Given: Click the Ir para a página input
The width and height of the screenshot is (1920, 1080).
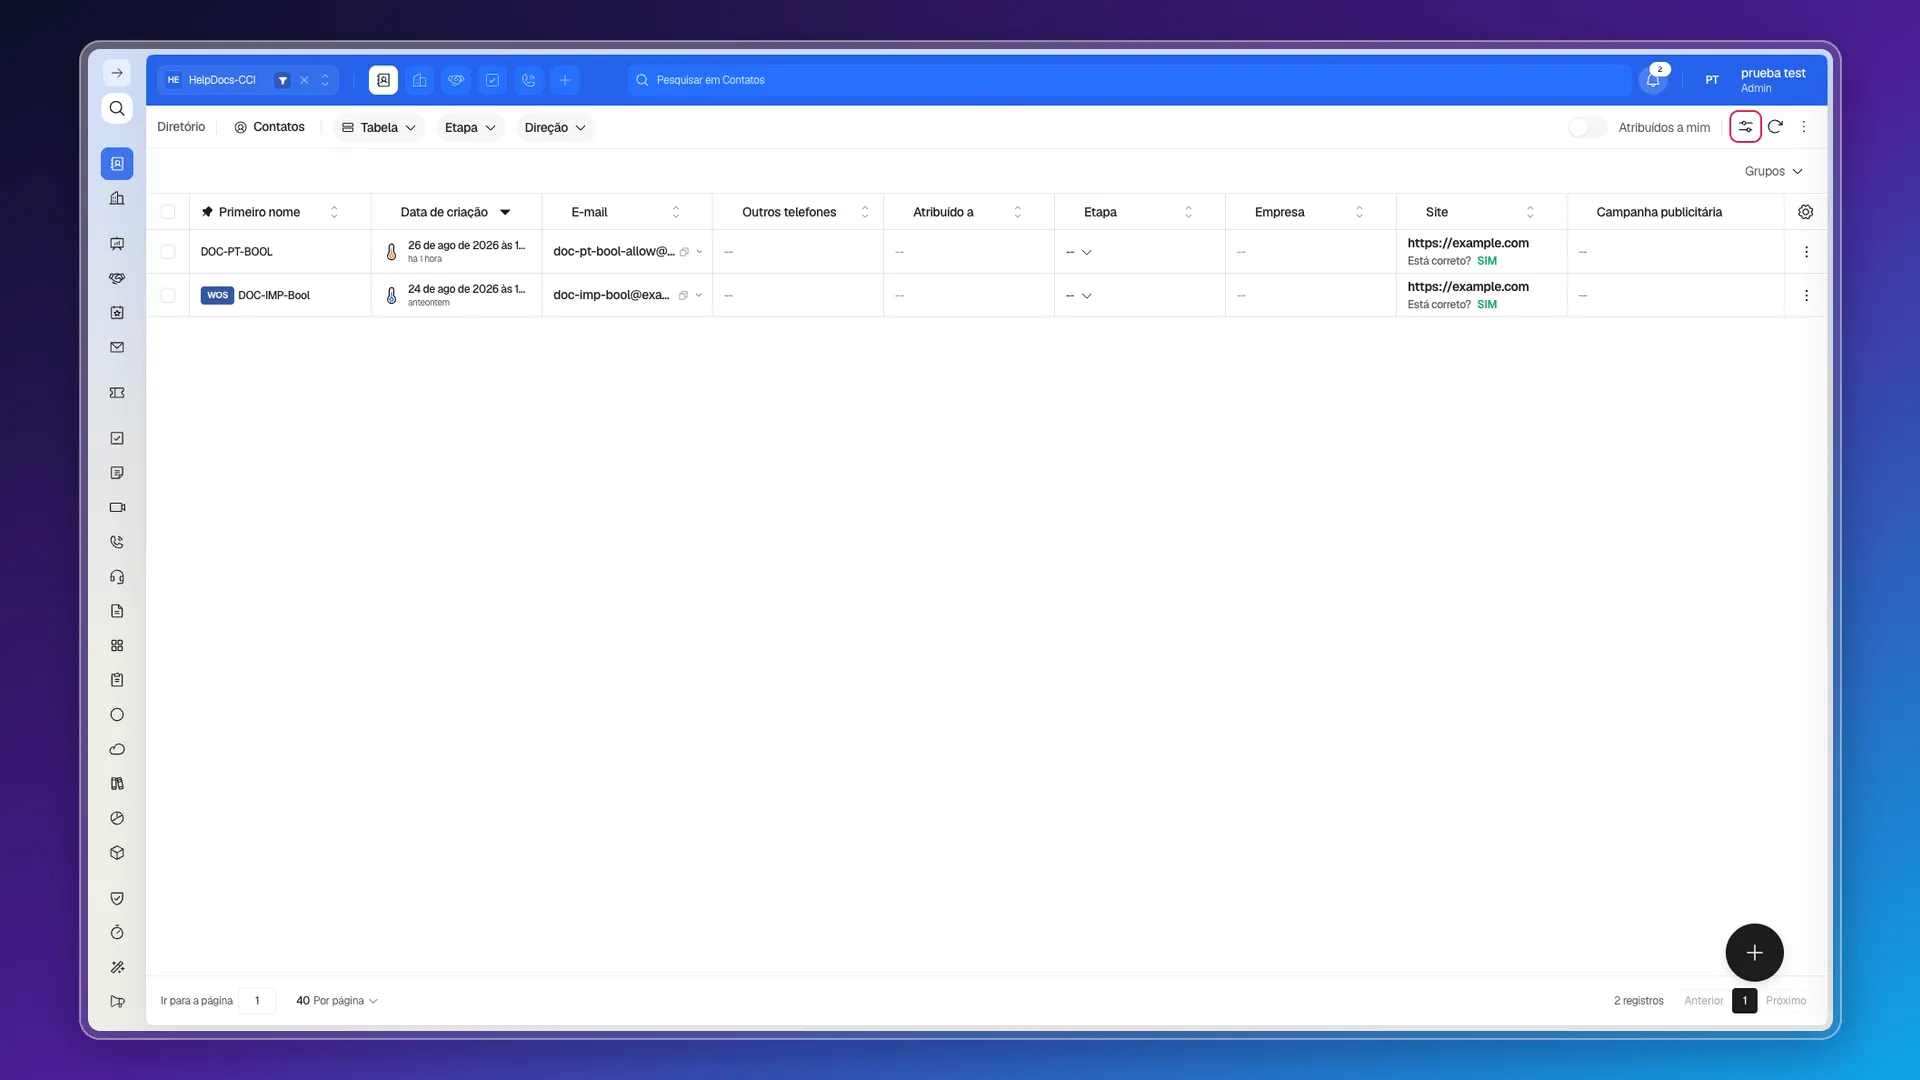Looking at the screenshot, I should tap(257, 1000).
